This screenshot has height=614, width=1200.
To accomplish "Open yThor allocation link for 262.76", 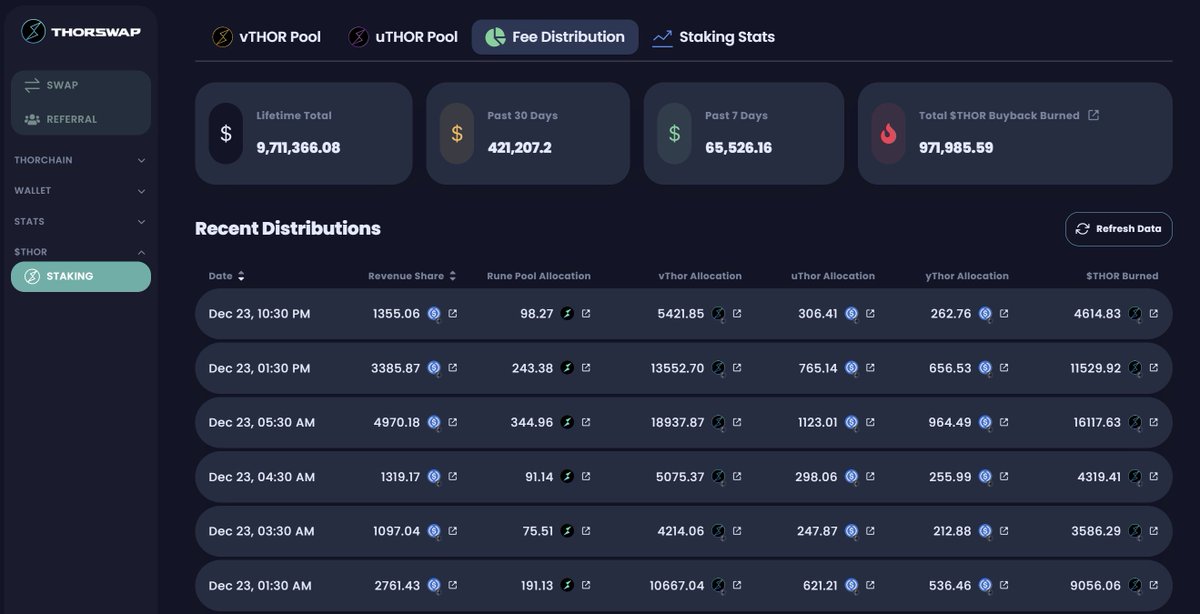I will (1004, 314).
